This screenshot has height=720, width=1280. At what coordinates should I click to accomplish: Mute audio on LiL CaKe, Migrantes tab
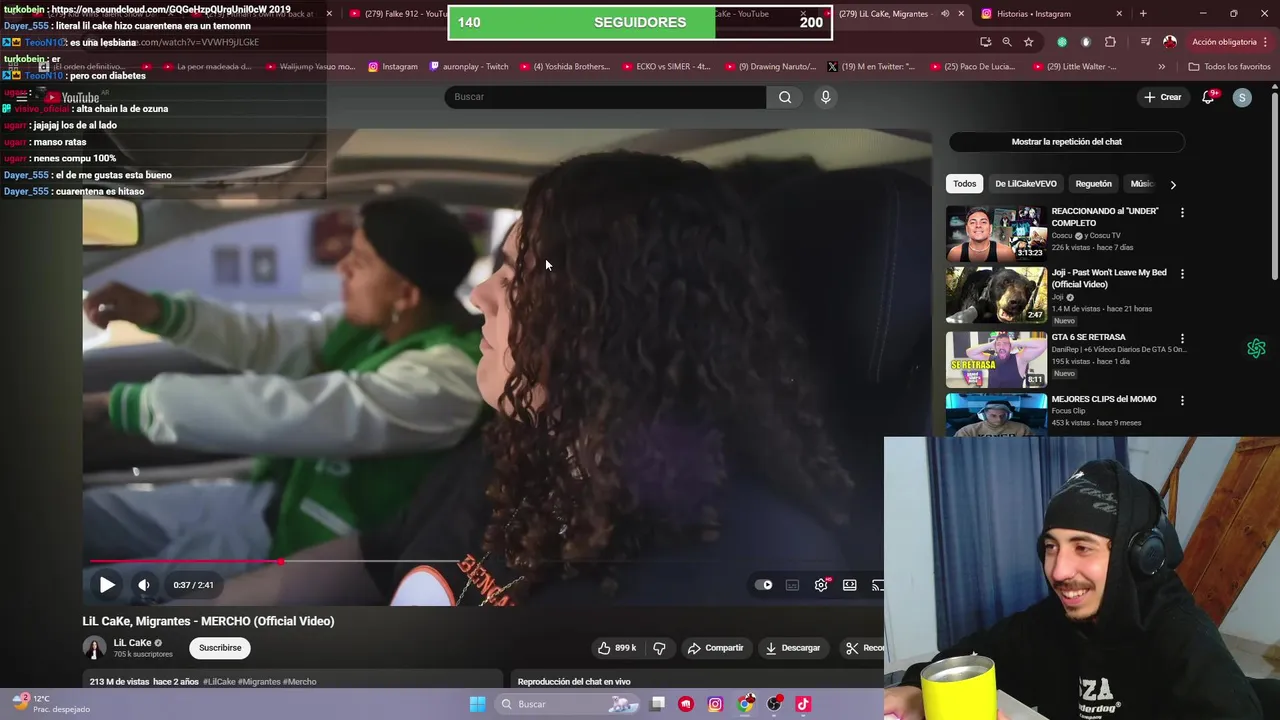click(945, 14)
